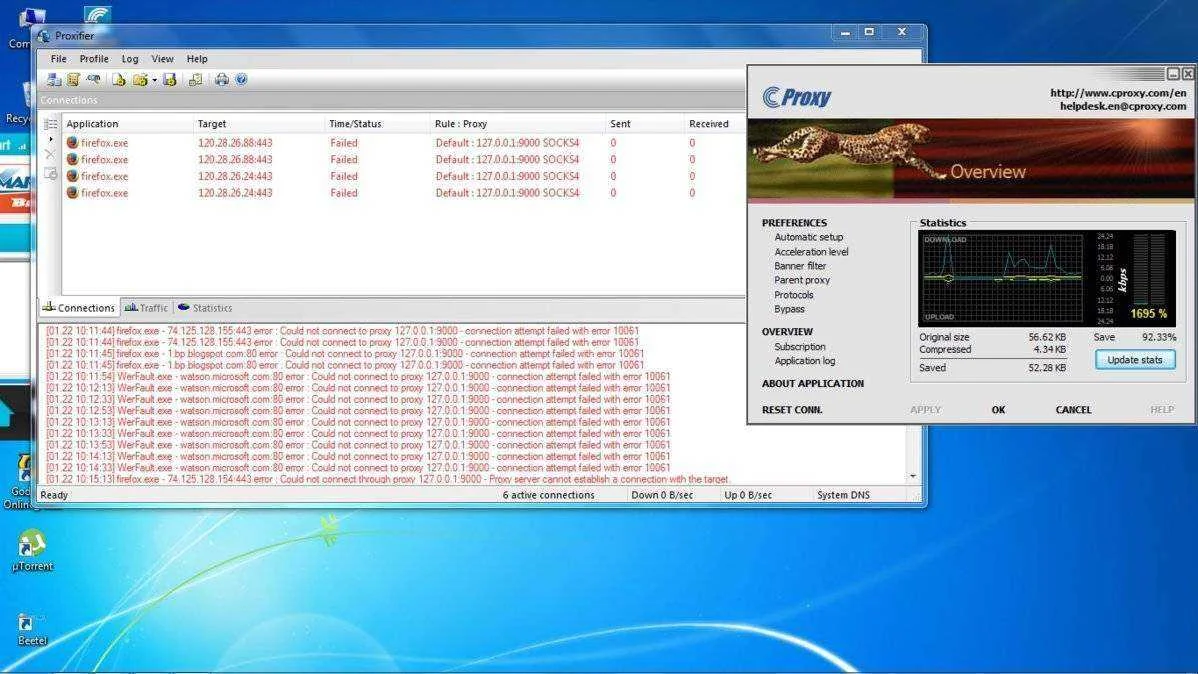Click the list view icon beside Connections

pyautogui.click(x=50, y=124)
